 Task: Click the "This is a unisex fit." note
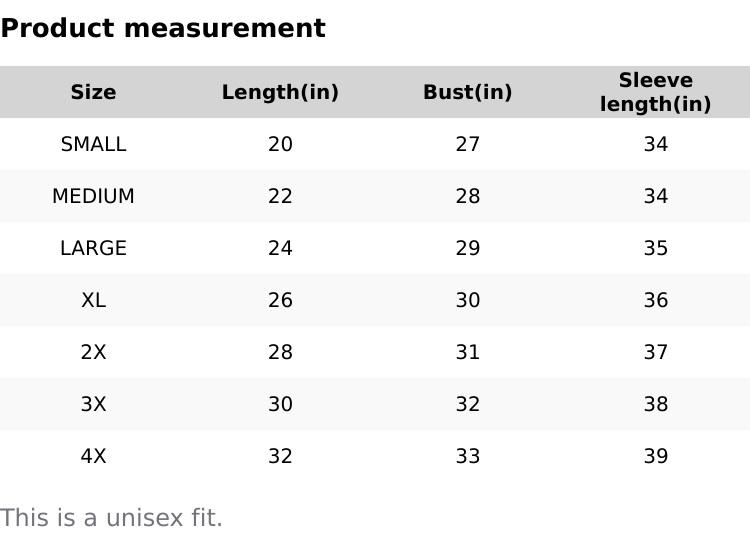click(x=111, y=518)
